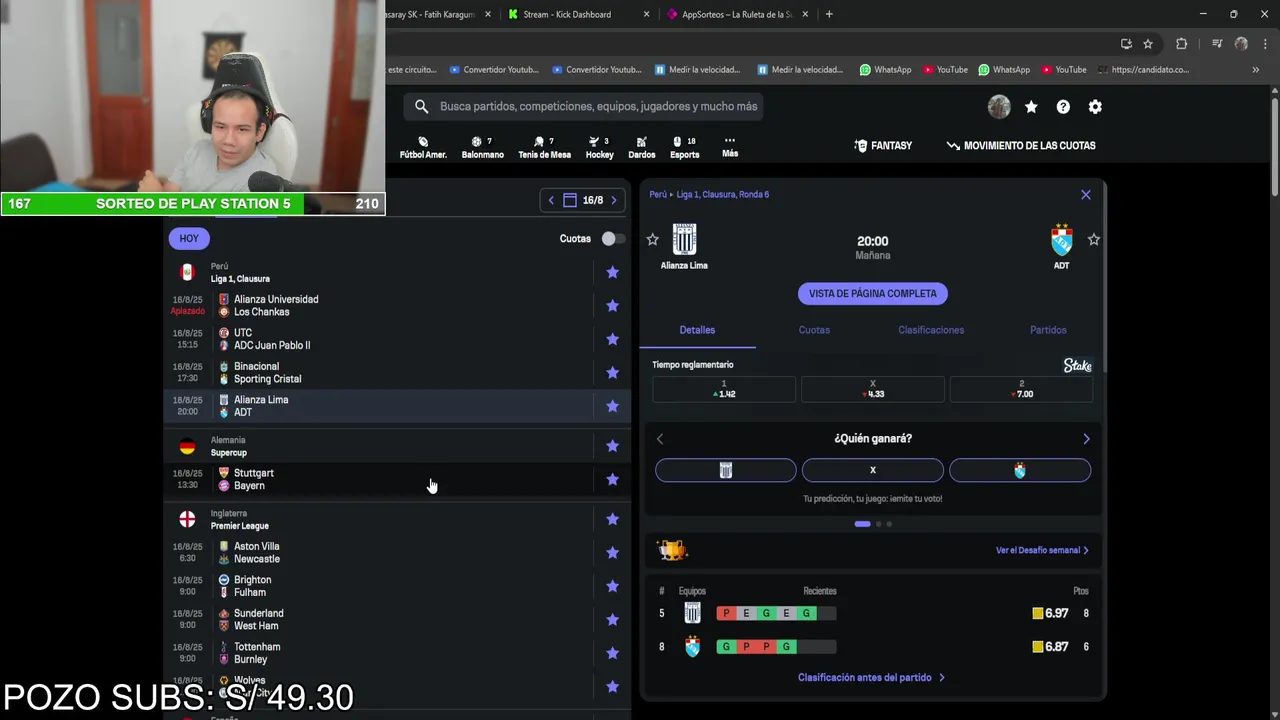Close the match detail panel

click(x=1086, y=195)
